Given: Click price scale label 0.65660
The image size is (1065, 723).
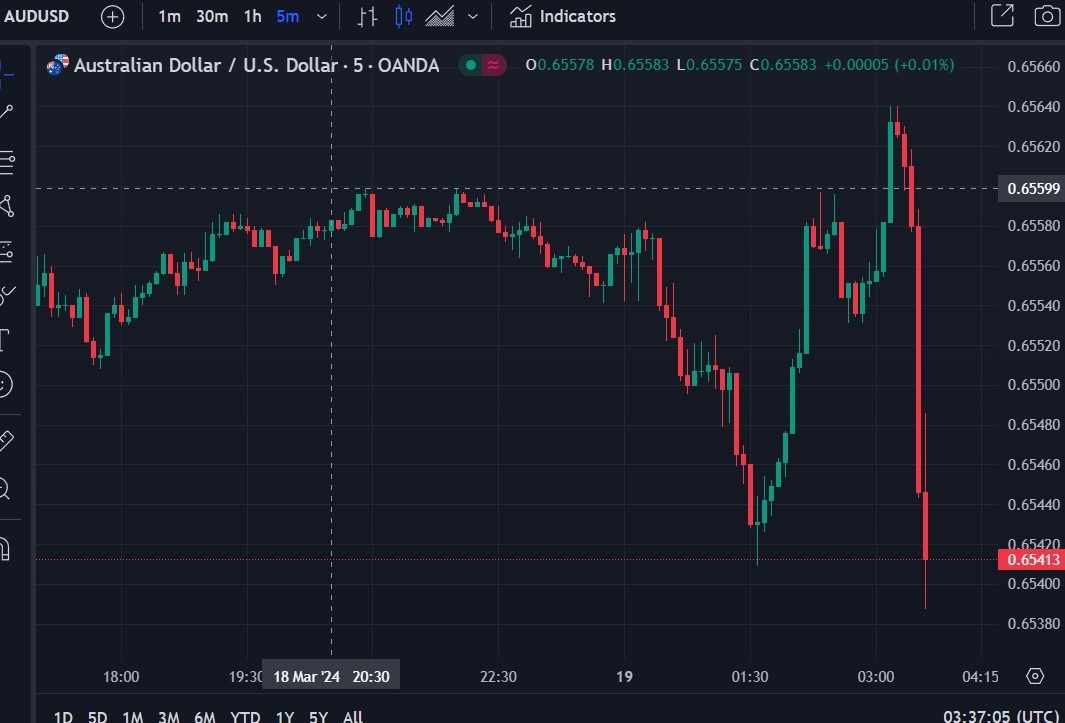Looking at the screenshot, I should [1034, 67].
